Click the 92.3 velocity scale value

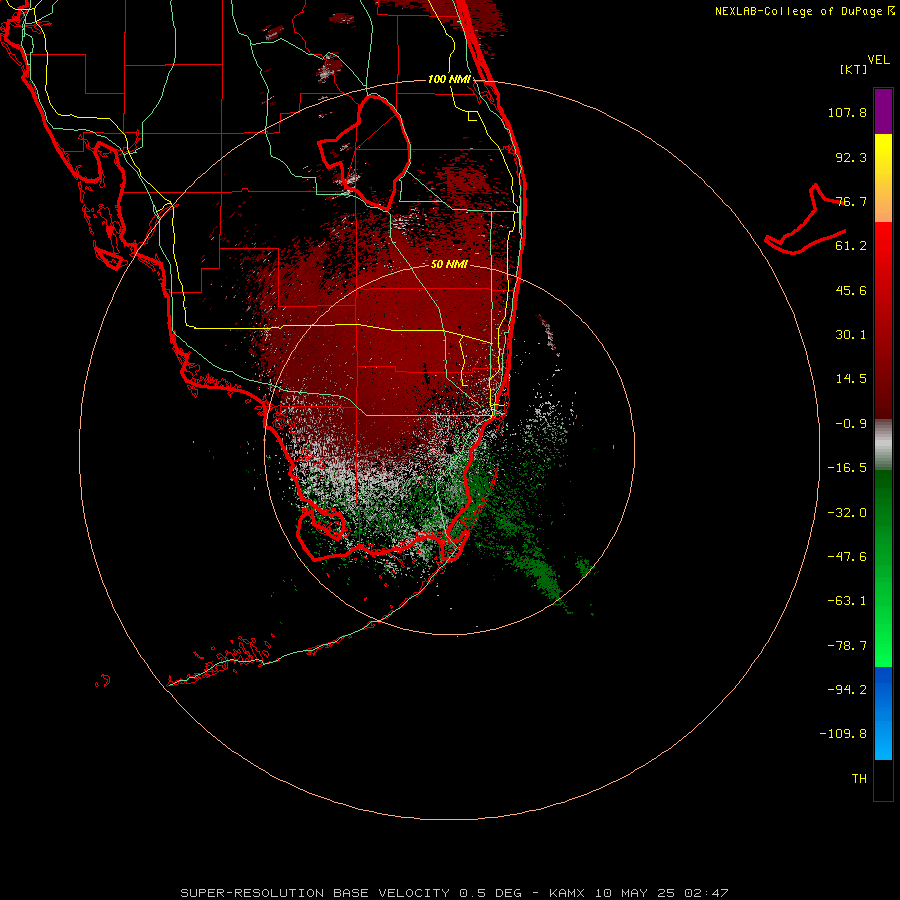tap(851, 157)
